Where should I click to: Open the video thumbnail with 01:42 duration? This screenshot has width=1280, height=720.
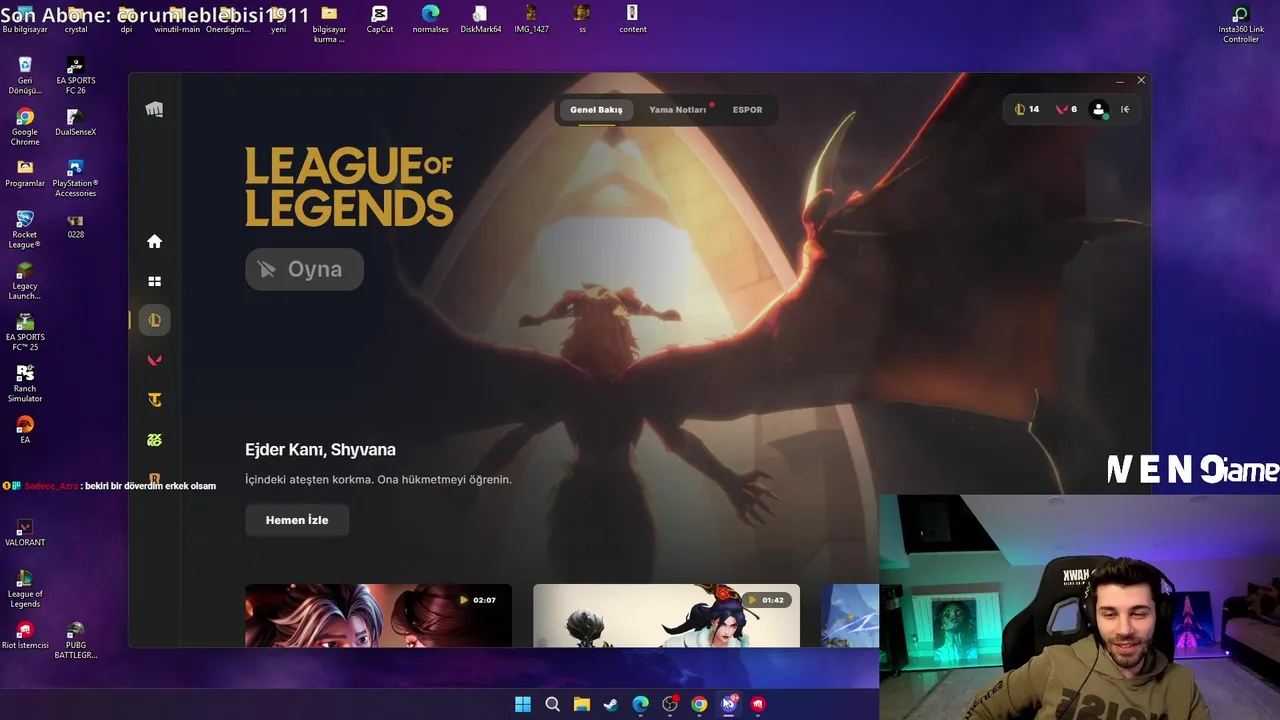pyautogui.click(x=666, y=616)
